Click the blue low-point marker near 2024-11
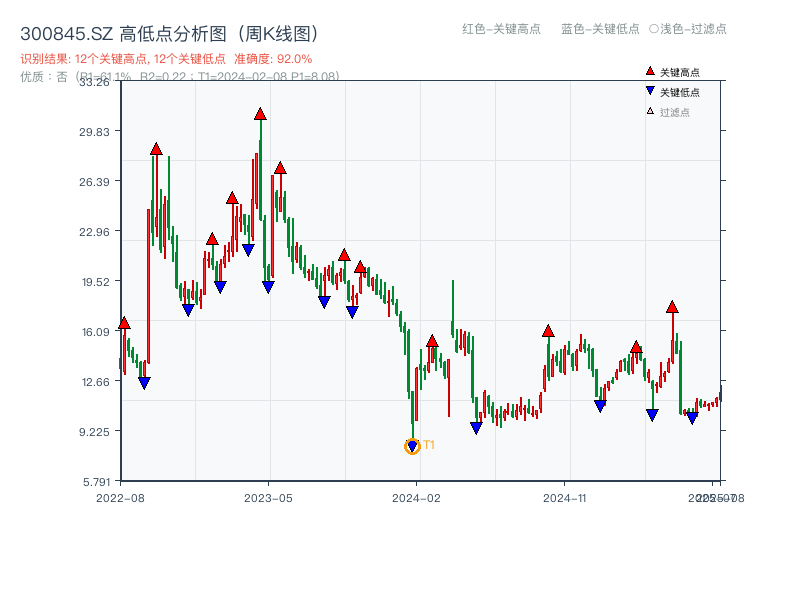Viewport: 800px width, 600px height. (x=601, y=404)
